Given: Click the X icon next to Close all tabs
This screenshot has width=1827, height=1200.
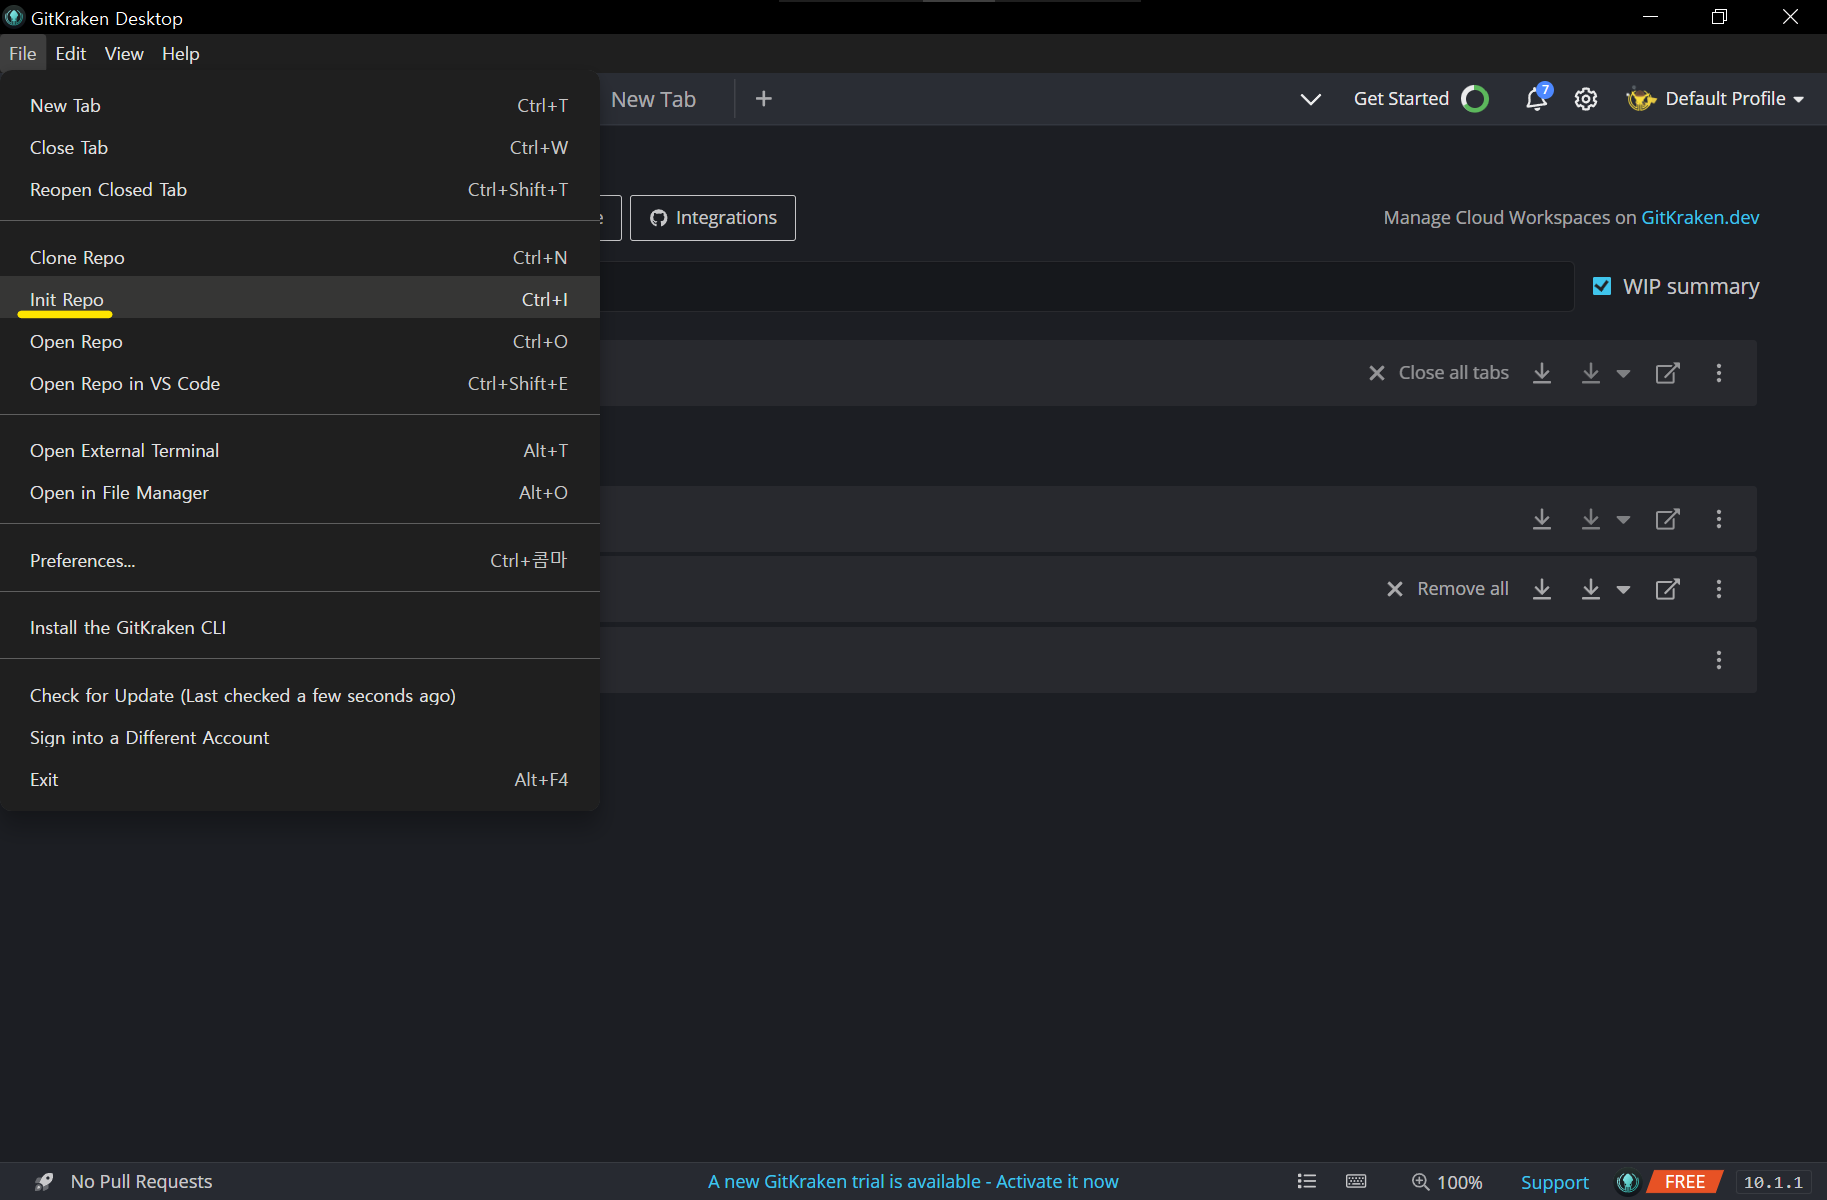Looking at the screenshot, I should pos(1377,373).
